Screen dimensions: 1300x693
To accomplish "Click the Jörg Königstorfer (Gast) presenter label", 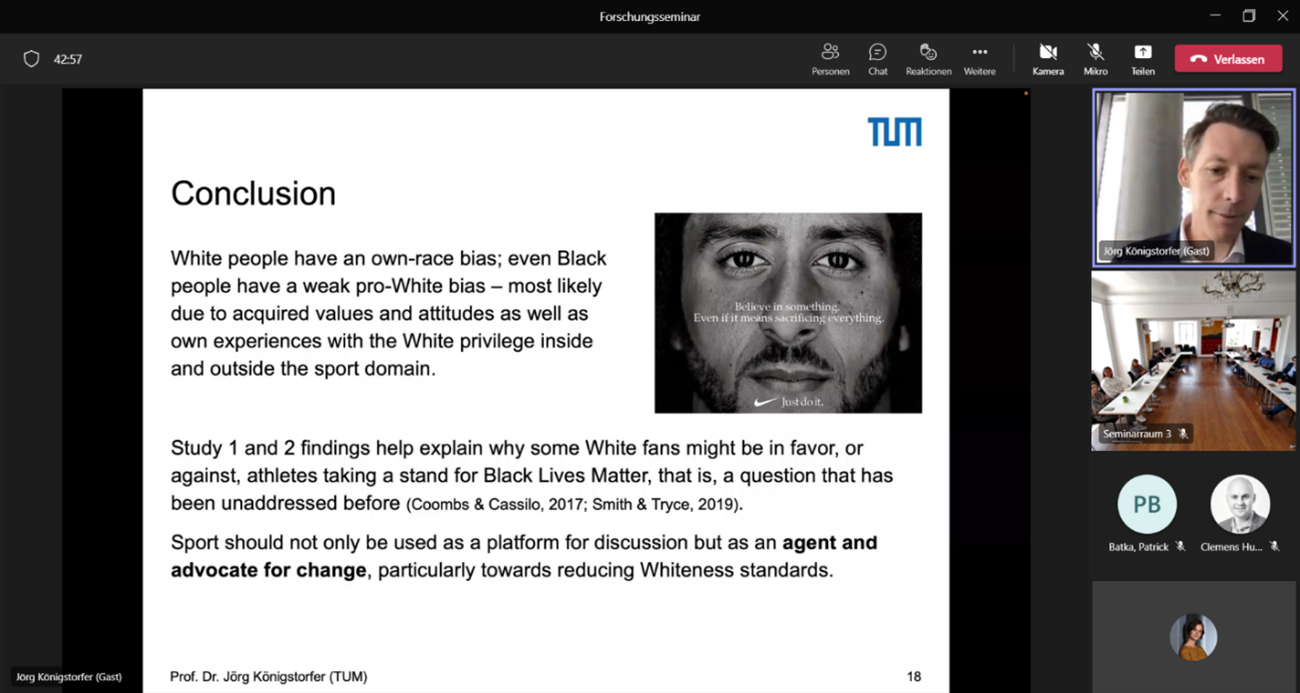I will [69, 677].
